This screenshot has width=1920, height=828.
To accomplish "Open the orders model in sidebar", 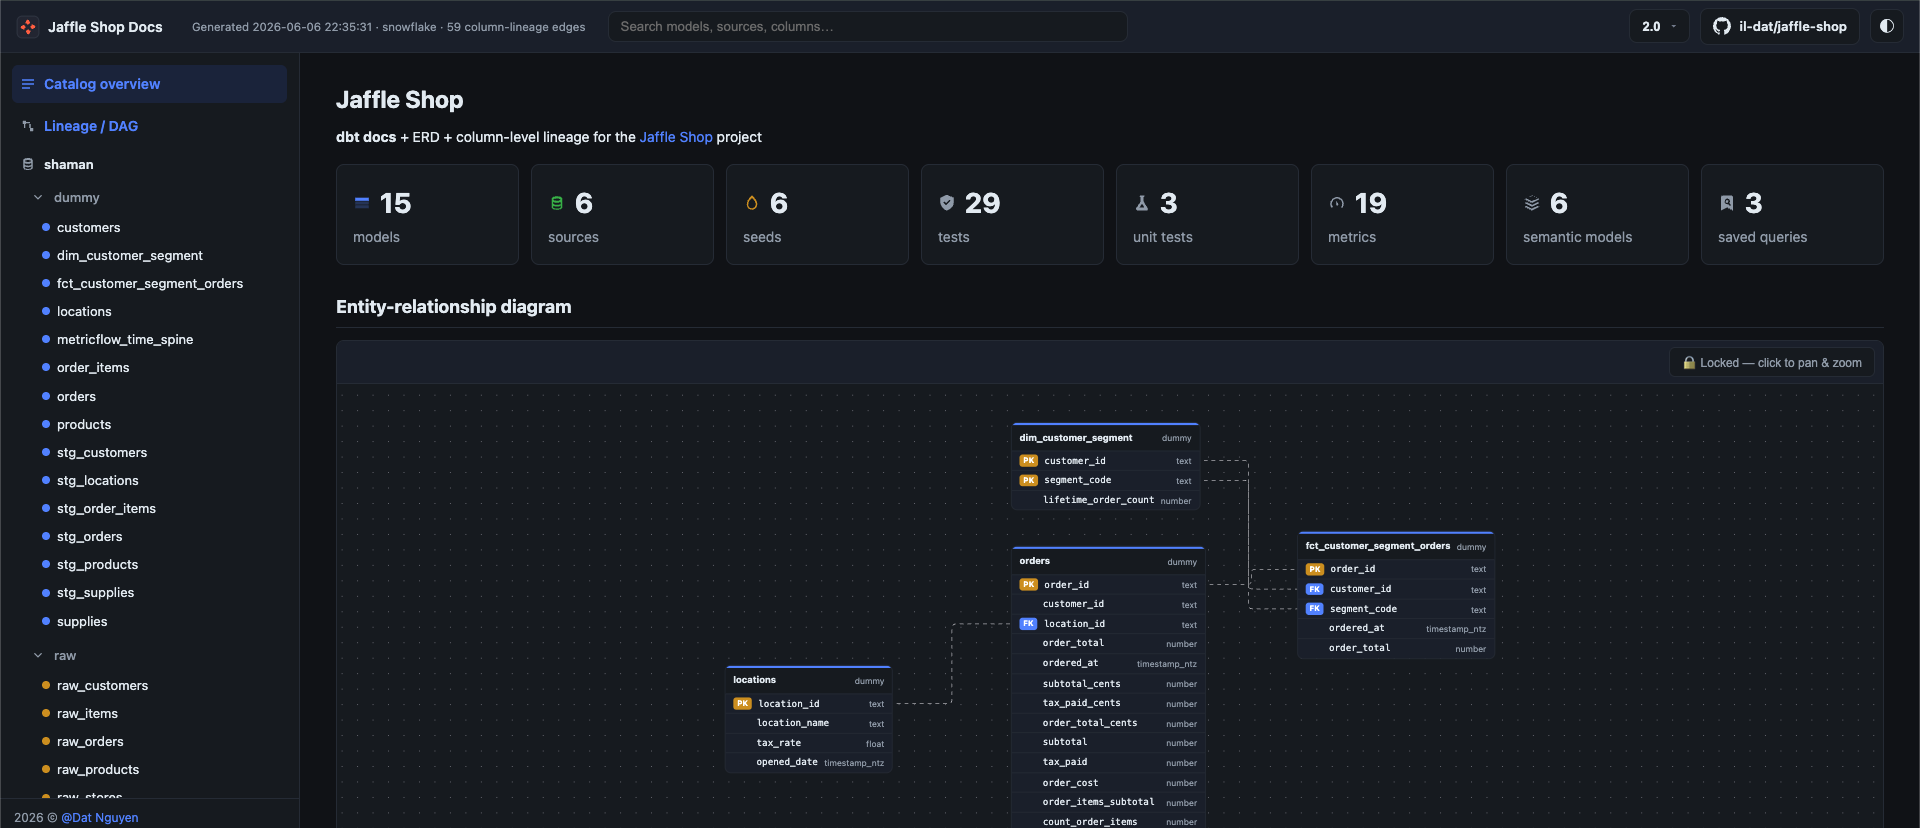I will (x=76, y=397).
